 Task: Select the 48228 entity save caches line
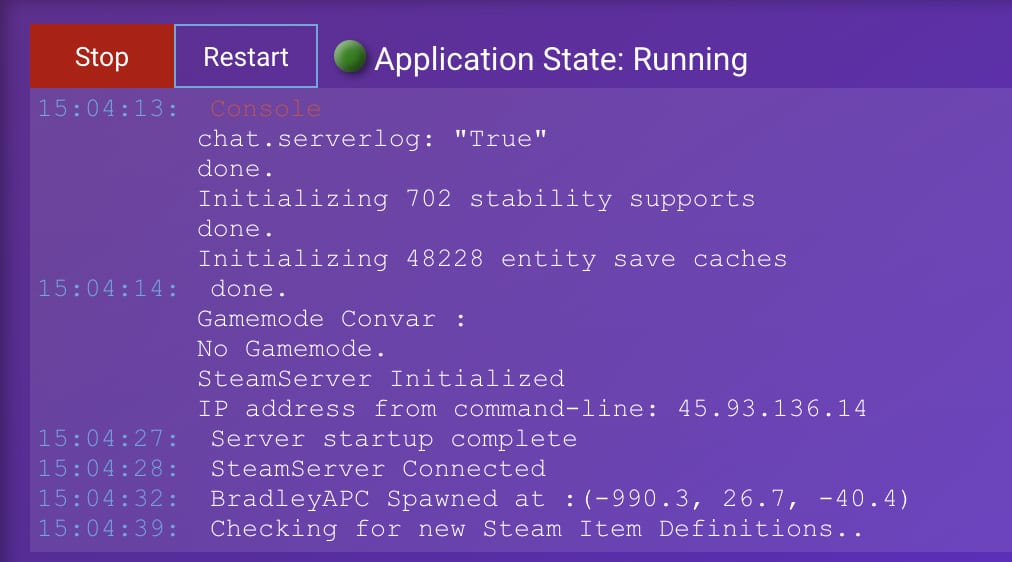(492, 259)
